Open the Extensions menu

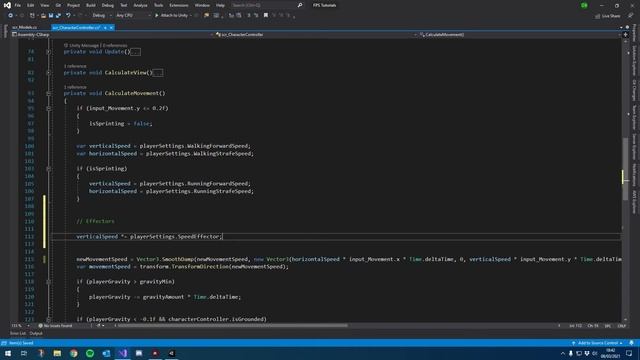pyautogui.click(x=179, y=5)
